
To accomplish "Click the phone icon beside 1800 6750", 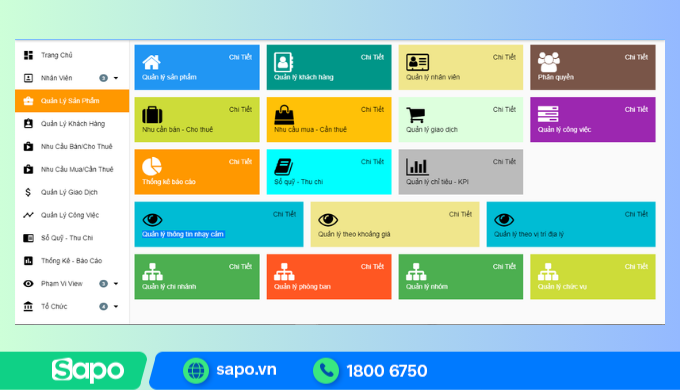I will pyautogui.click(x=326, y=371).
